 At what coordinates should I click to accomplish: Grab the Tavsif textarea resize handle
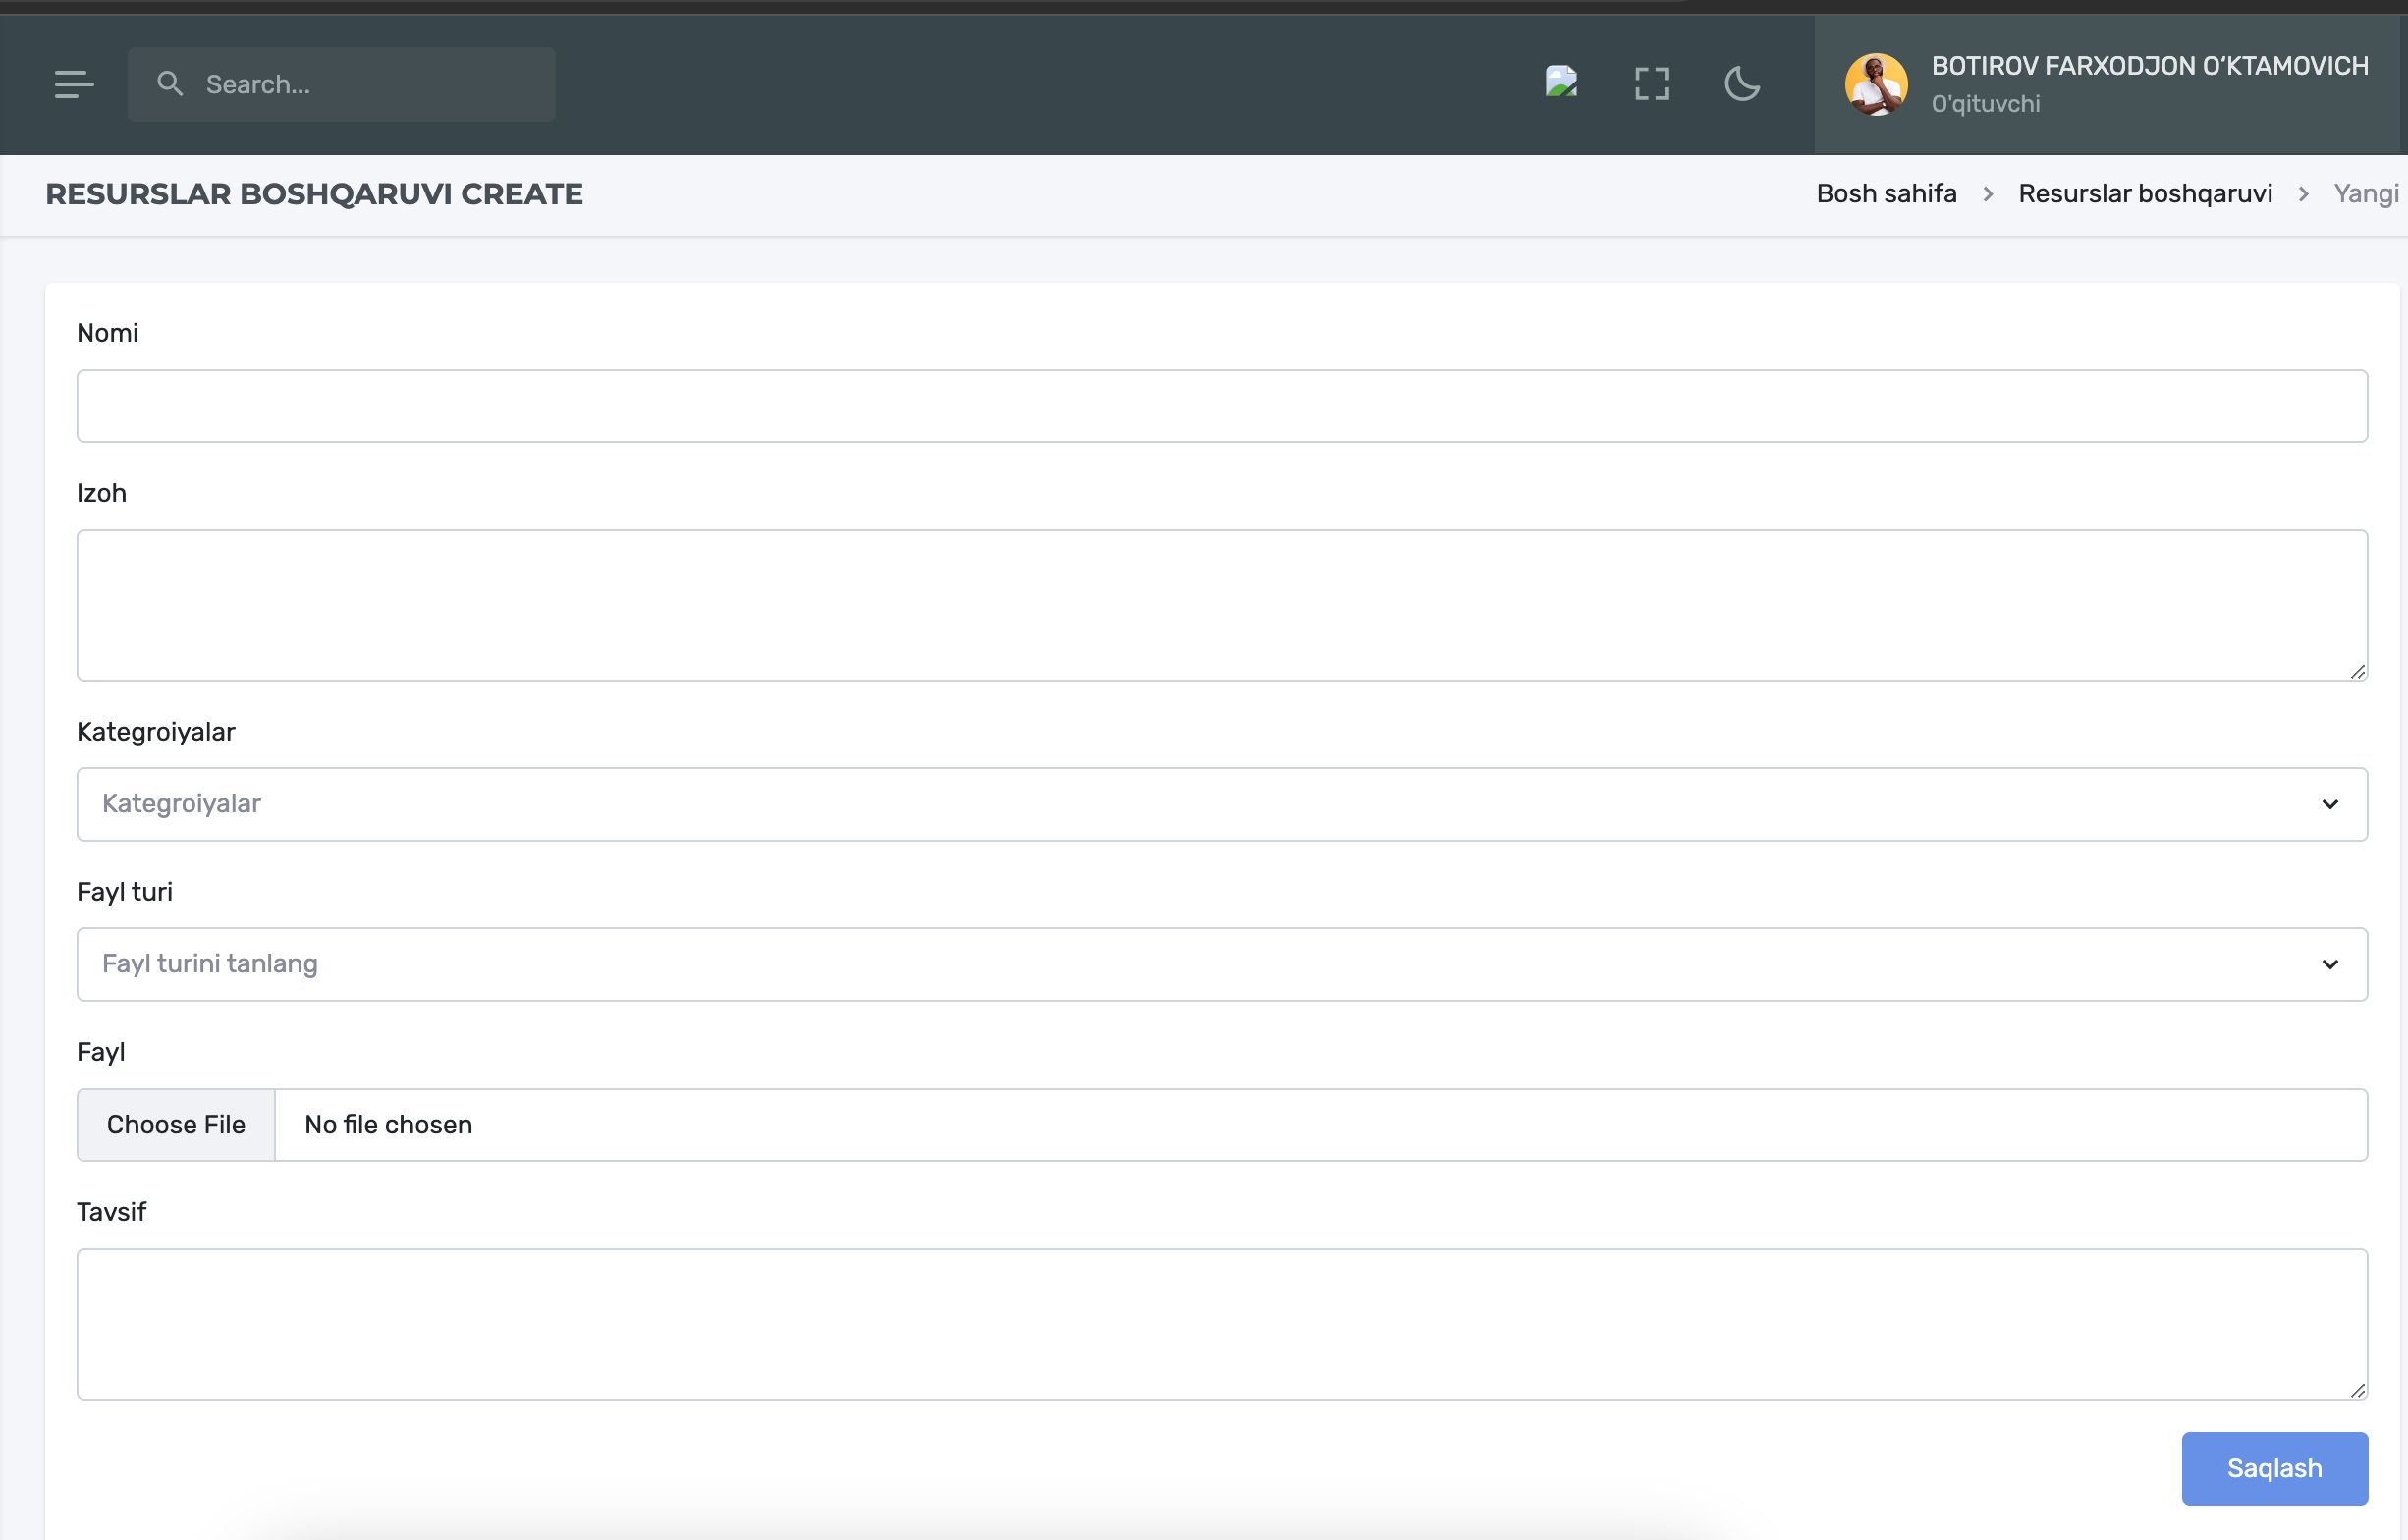2357,1390
